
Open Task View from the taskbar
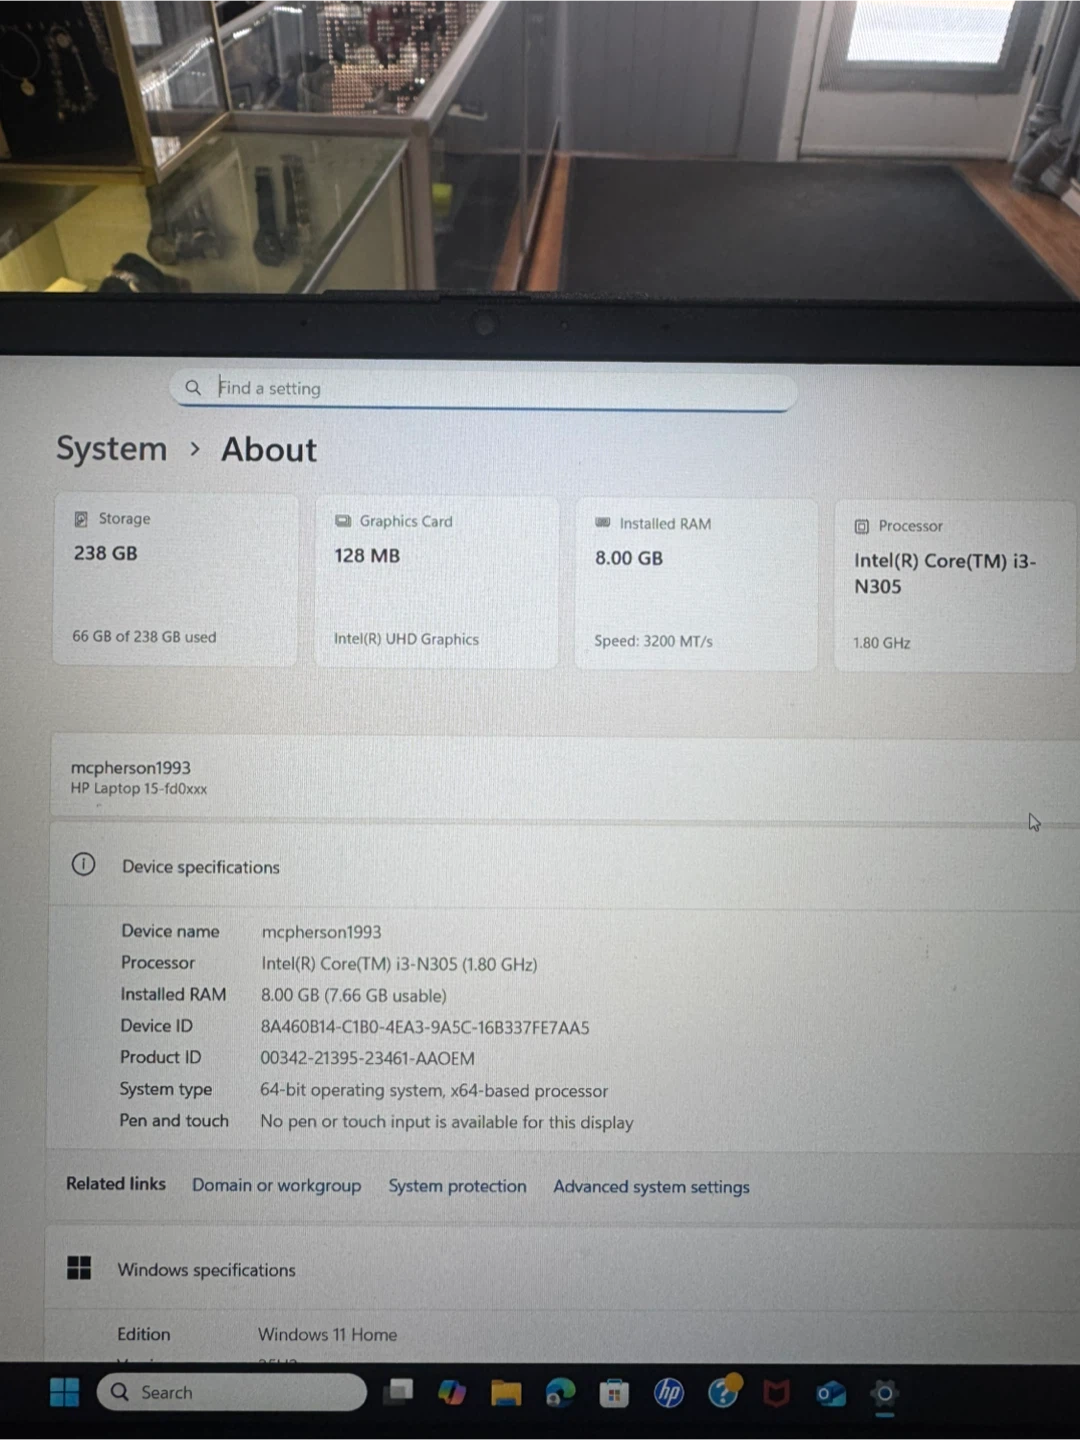point(400,1391)
